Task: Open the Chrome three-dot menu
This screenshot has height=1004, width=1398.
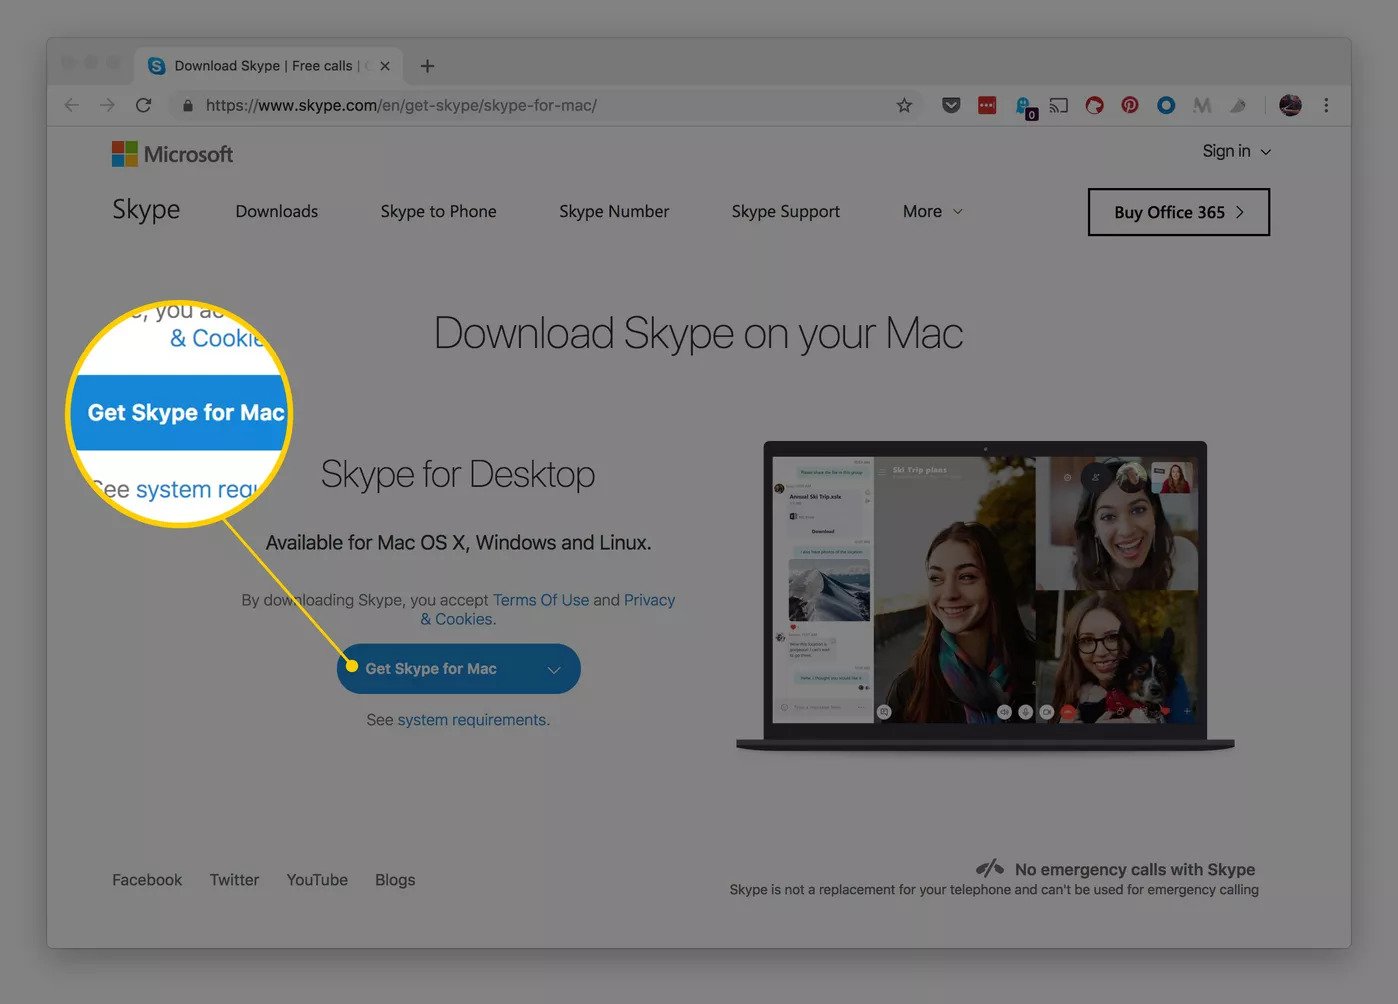Action: [x=1326, y=105]
